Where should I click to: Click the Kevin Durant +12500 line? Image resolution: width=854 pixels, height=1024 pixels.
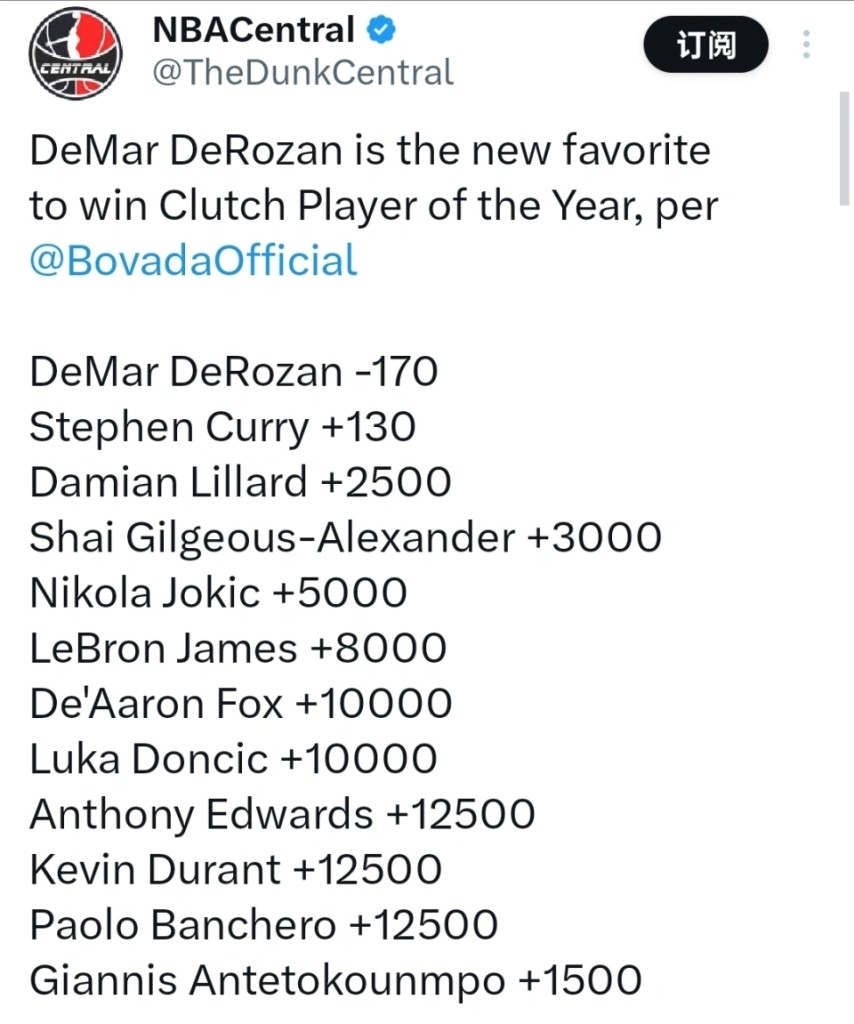pos(235,869)
